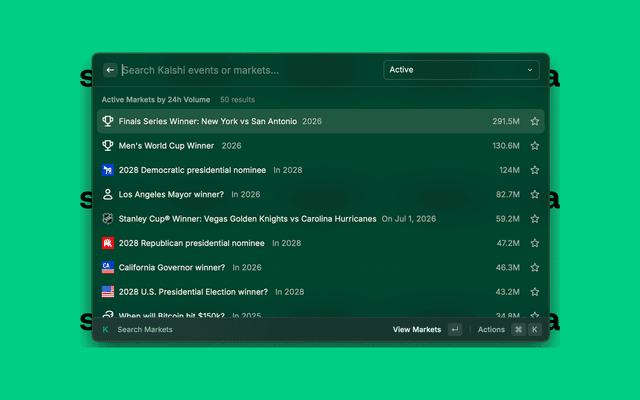Favorite the Finals Series Winner market star
The image size is (640, 400).
[535, 121]
